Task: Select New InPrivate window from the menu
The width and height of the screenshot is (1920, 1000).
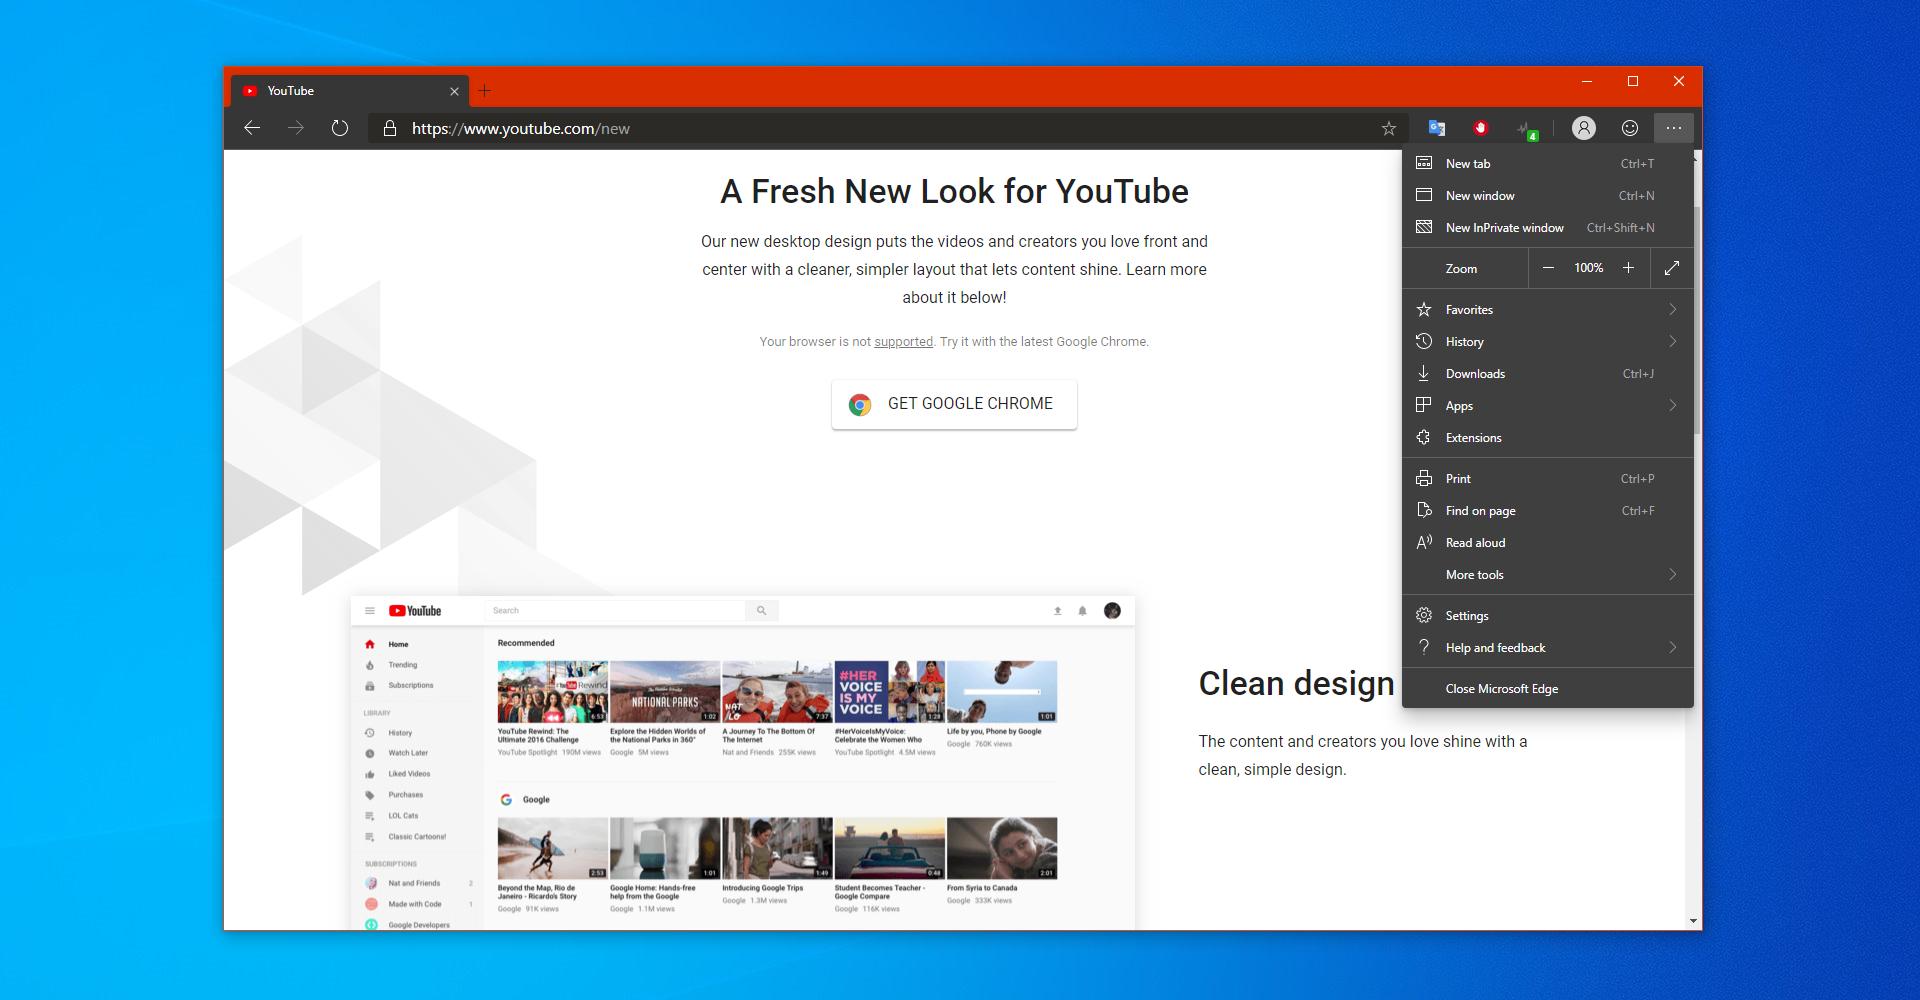Action: (1504, 227)
